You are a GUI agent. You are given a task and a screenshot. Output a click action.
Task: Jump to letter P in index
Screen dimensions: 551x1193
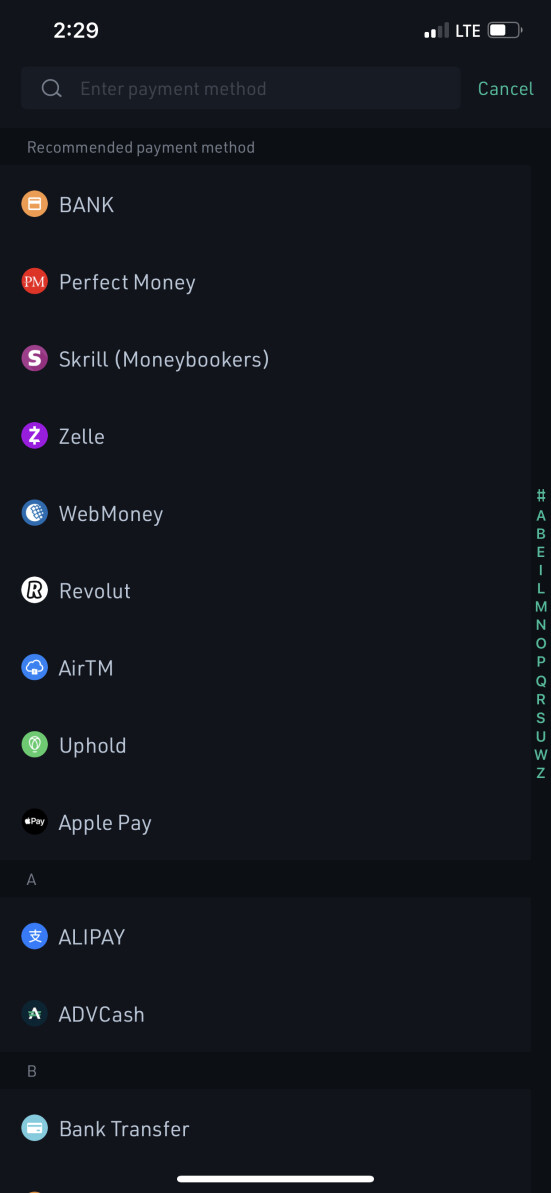[540, 662]
